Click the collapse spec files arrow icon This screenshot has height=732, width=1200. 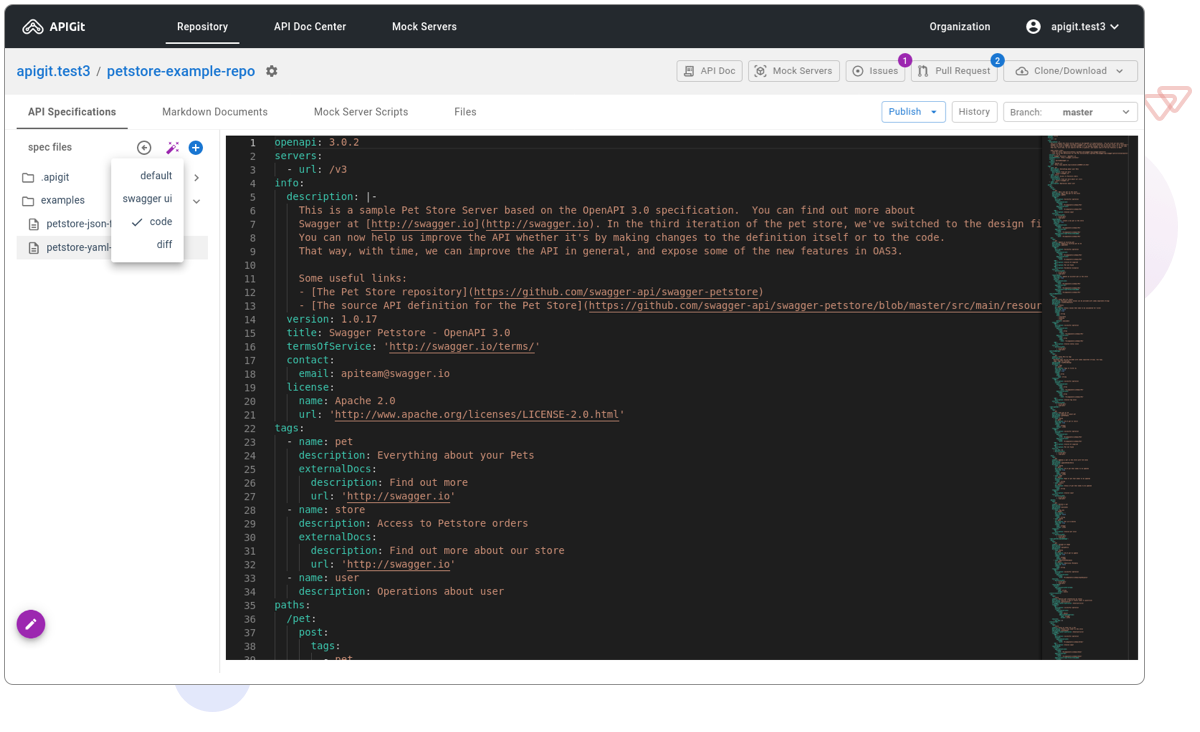(x=144, y=148)
